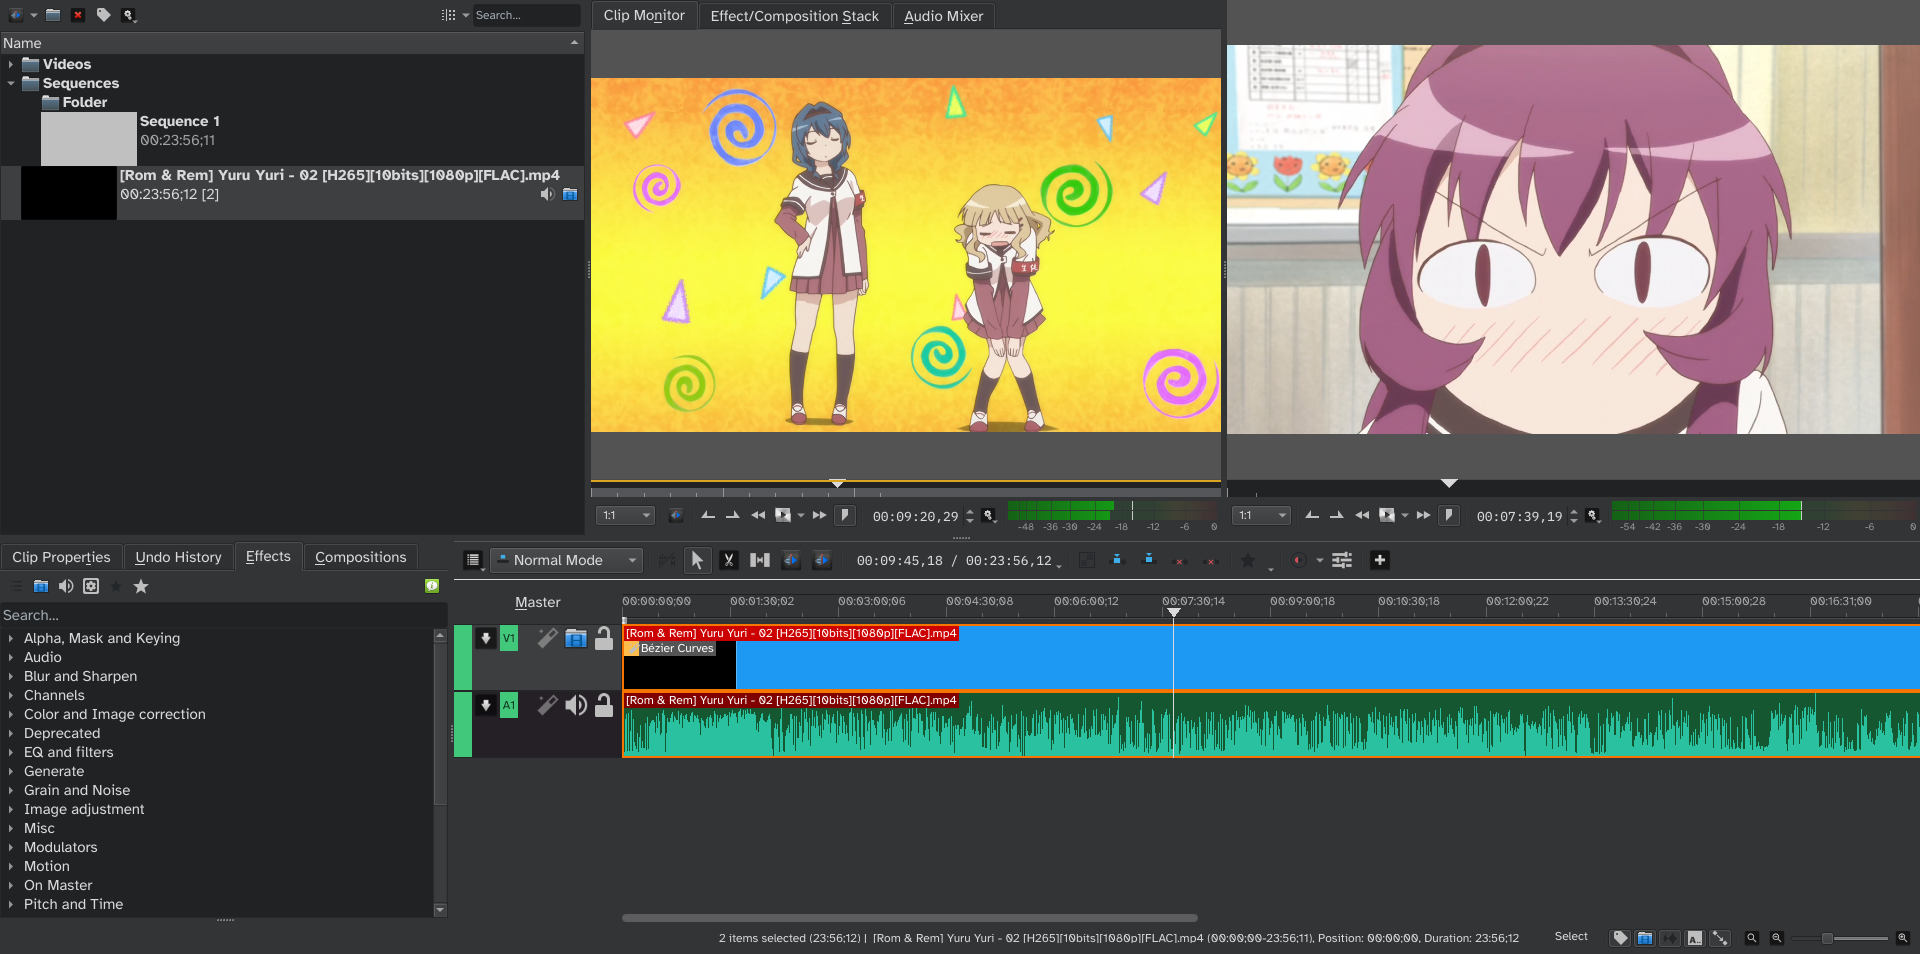Click the record circle icon in timeline toolbar
Screen dimensions: 1920x954
(x=1298, y=560)
